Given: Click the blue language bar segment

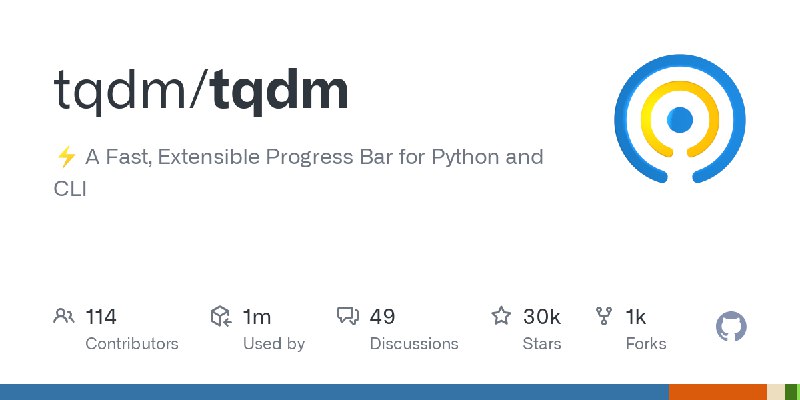Looking at the screenshot, I should click(334, 392).
